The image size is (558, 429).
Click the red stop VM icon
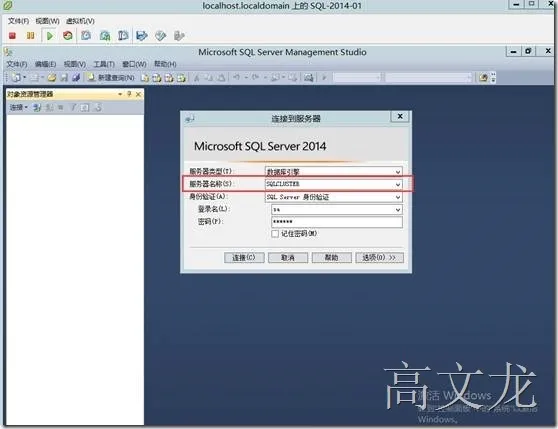(x=12, y=36)
